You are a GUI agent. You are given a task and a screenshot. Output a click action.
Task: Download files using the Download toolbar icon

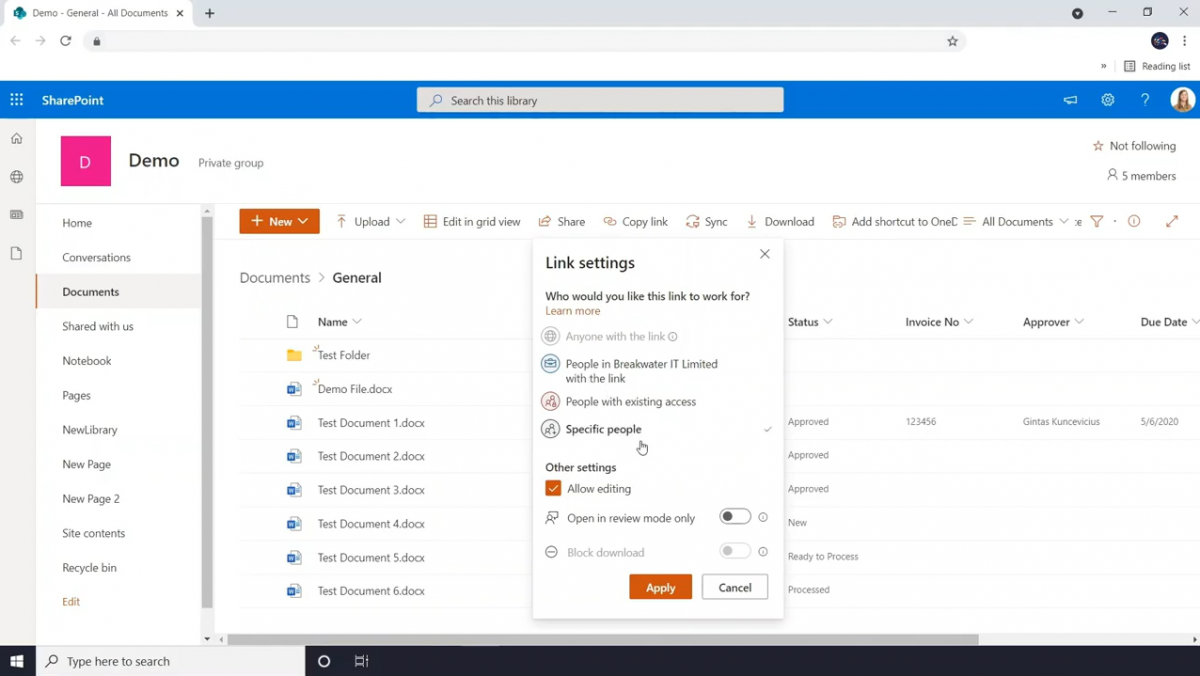click(x=780, y=221)
